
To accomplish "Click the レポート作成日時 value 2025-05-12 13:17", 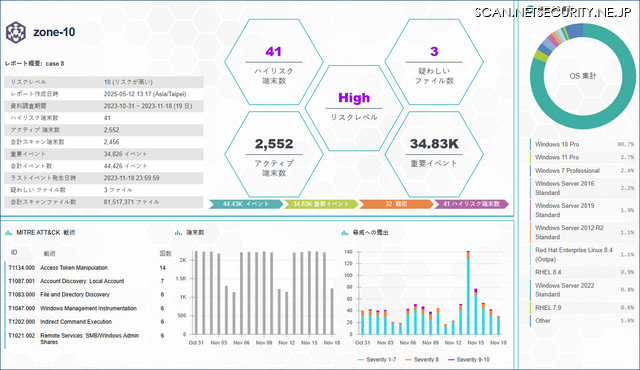I will click(x=145, y=94).
